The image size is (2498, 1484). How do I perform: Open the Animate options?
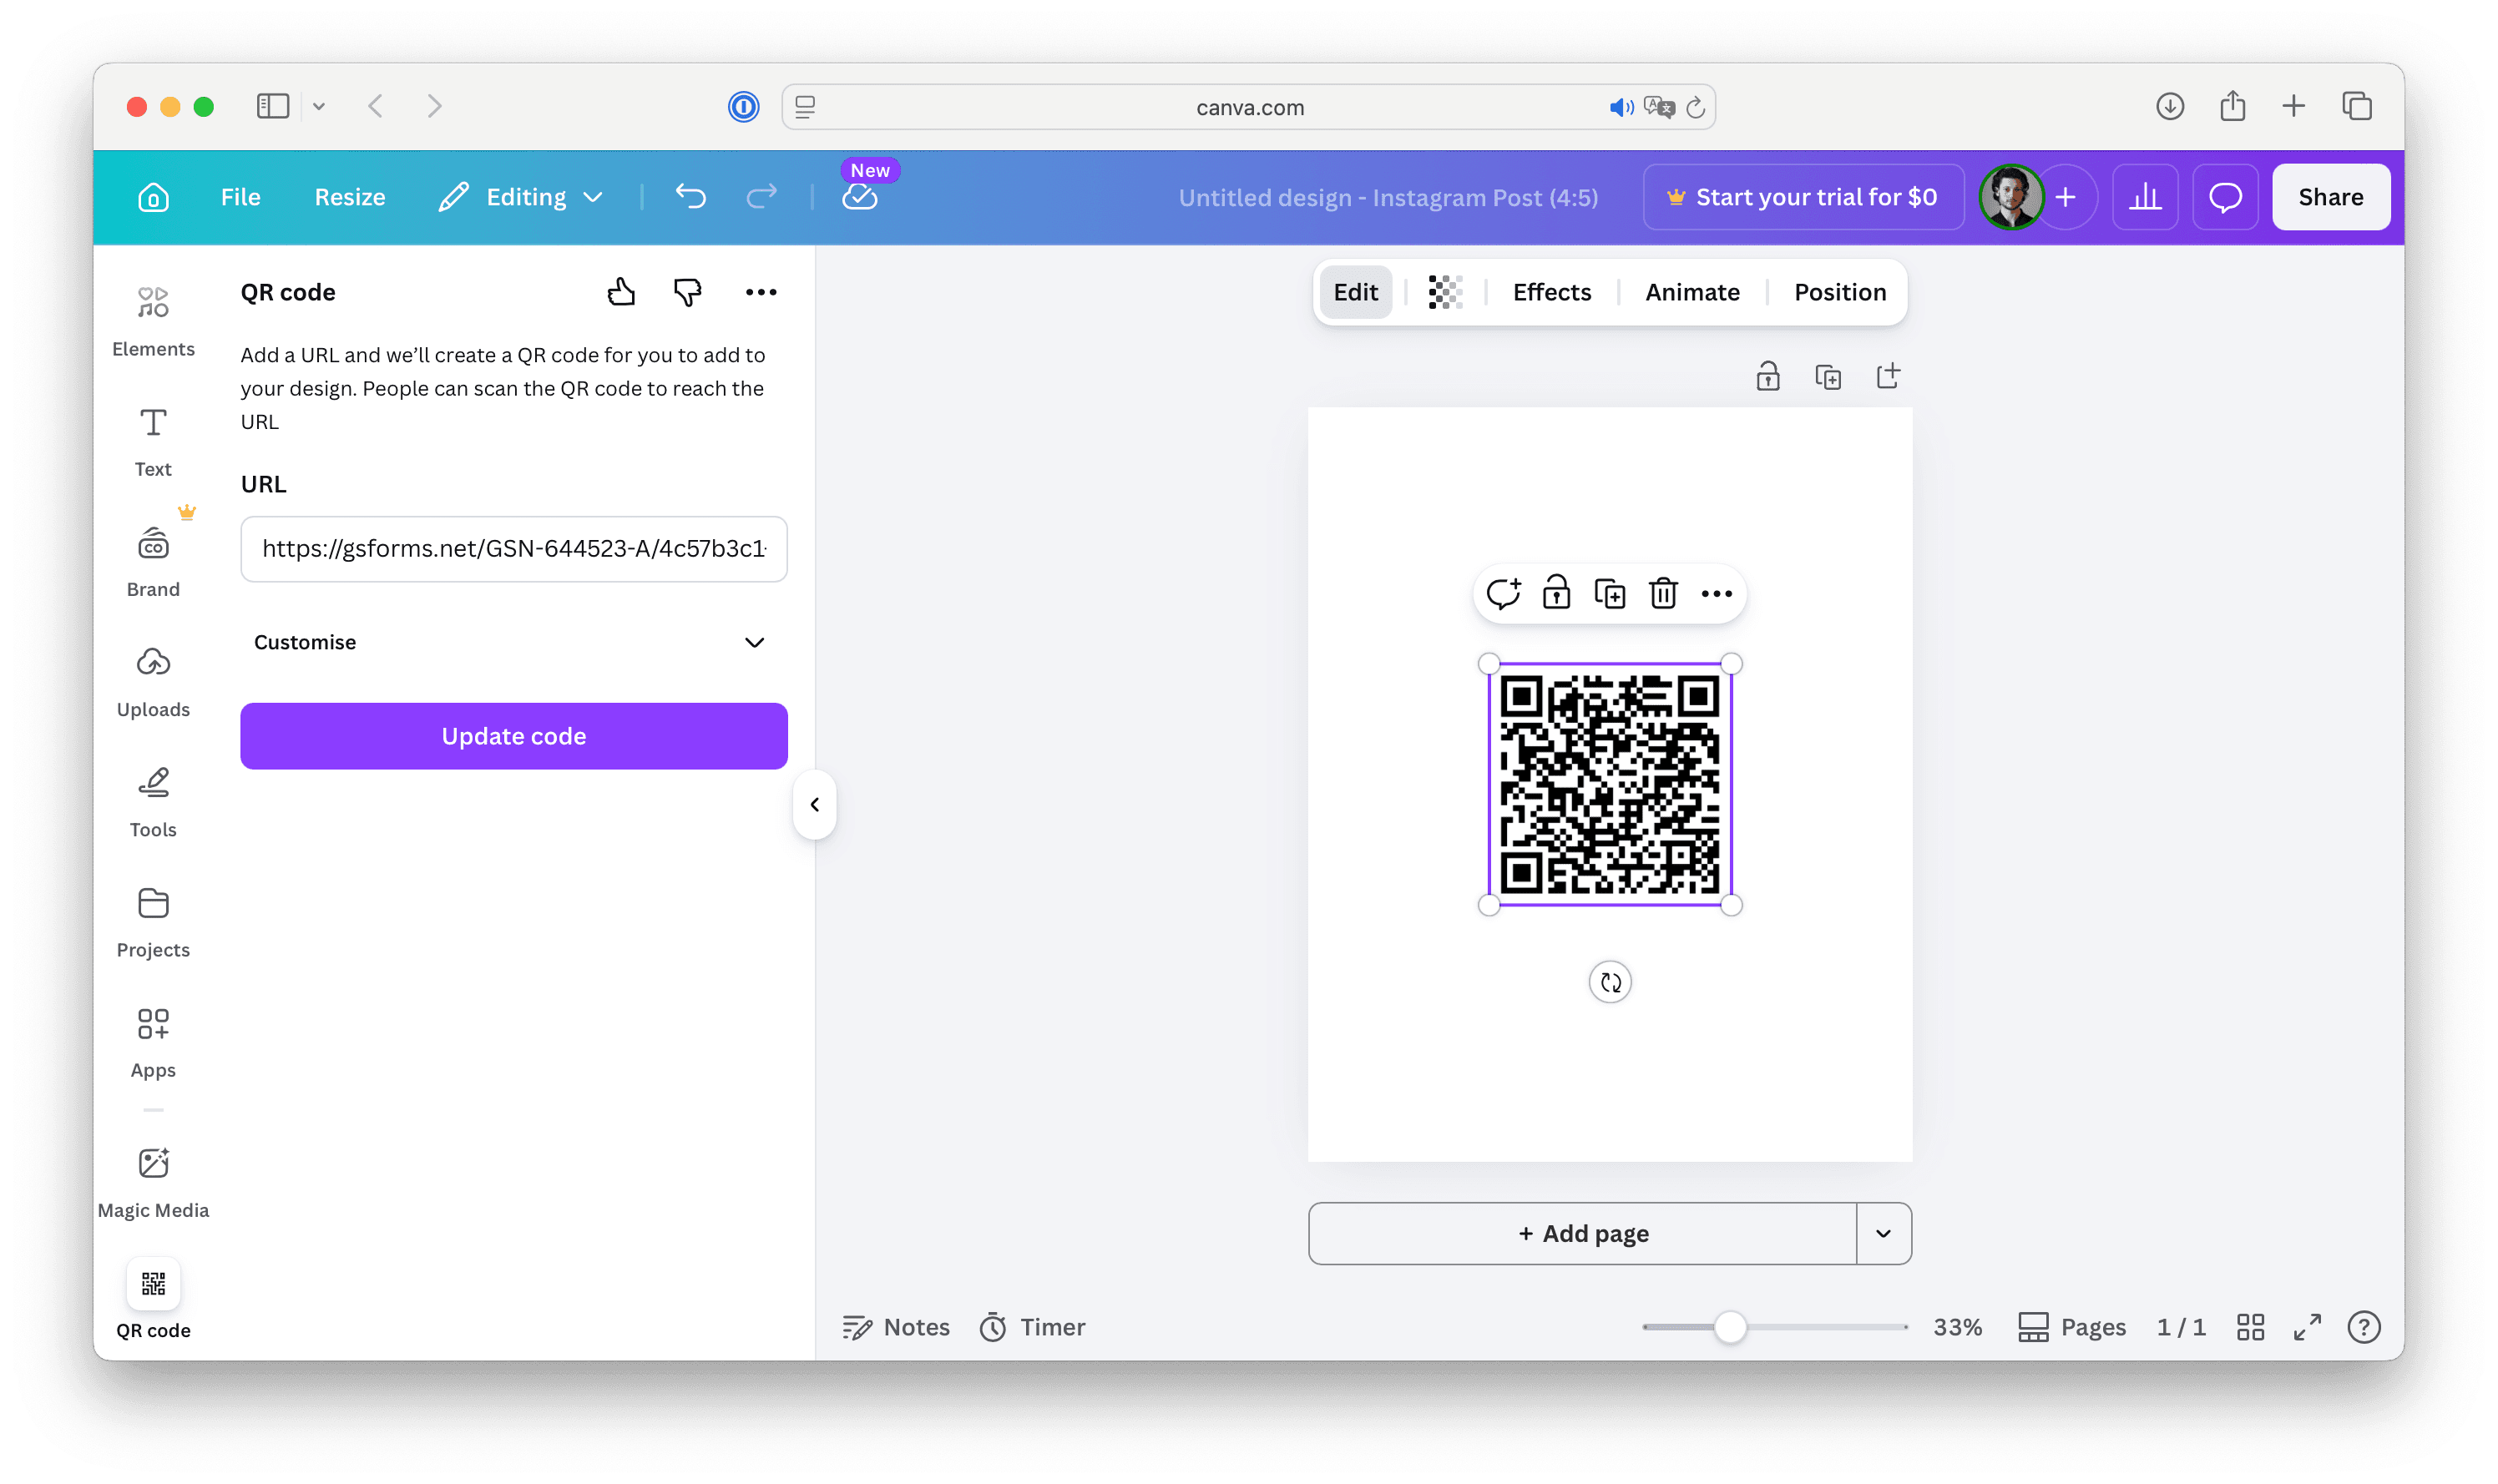1692,292
